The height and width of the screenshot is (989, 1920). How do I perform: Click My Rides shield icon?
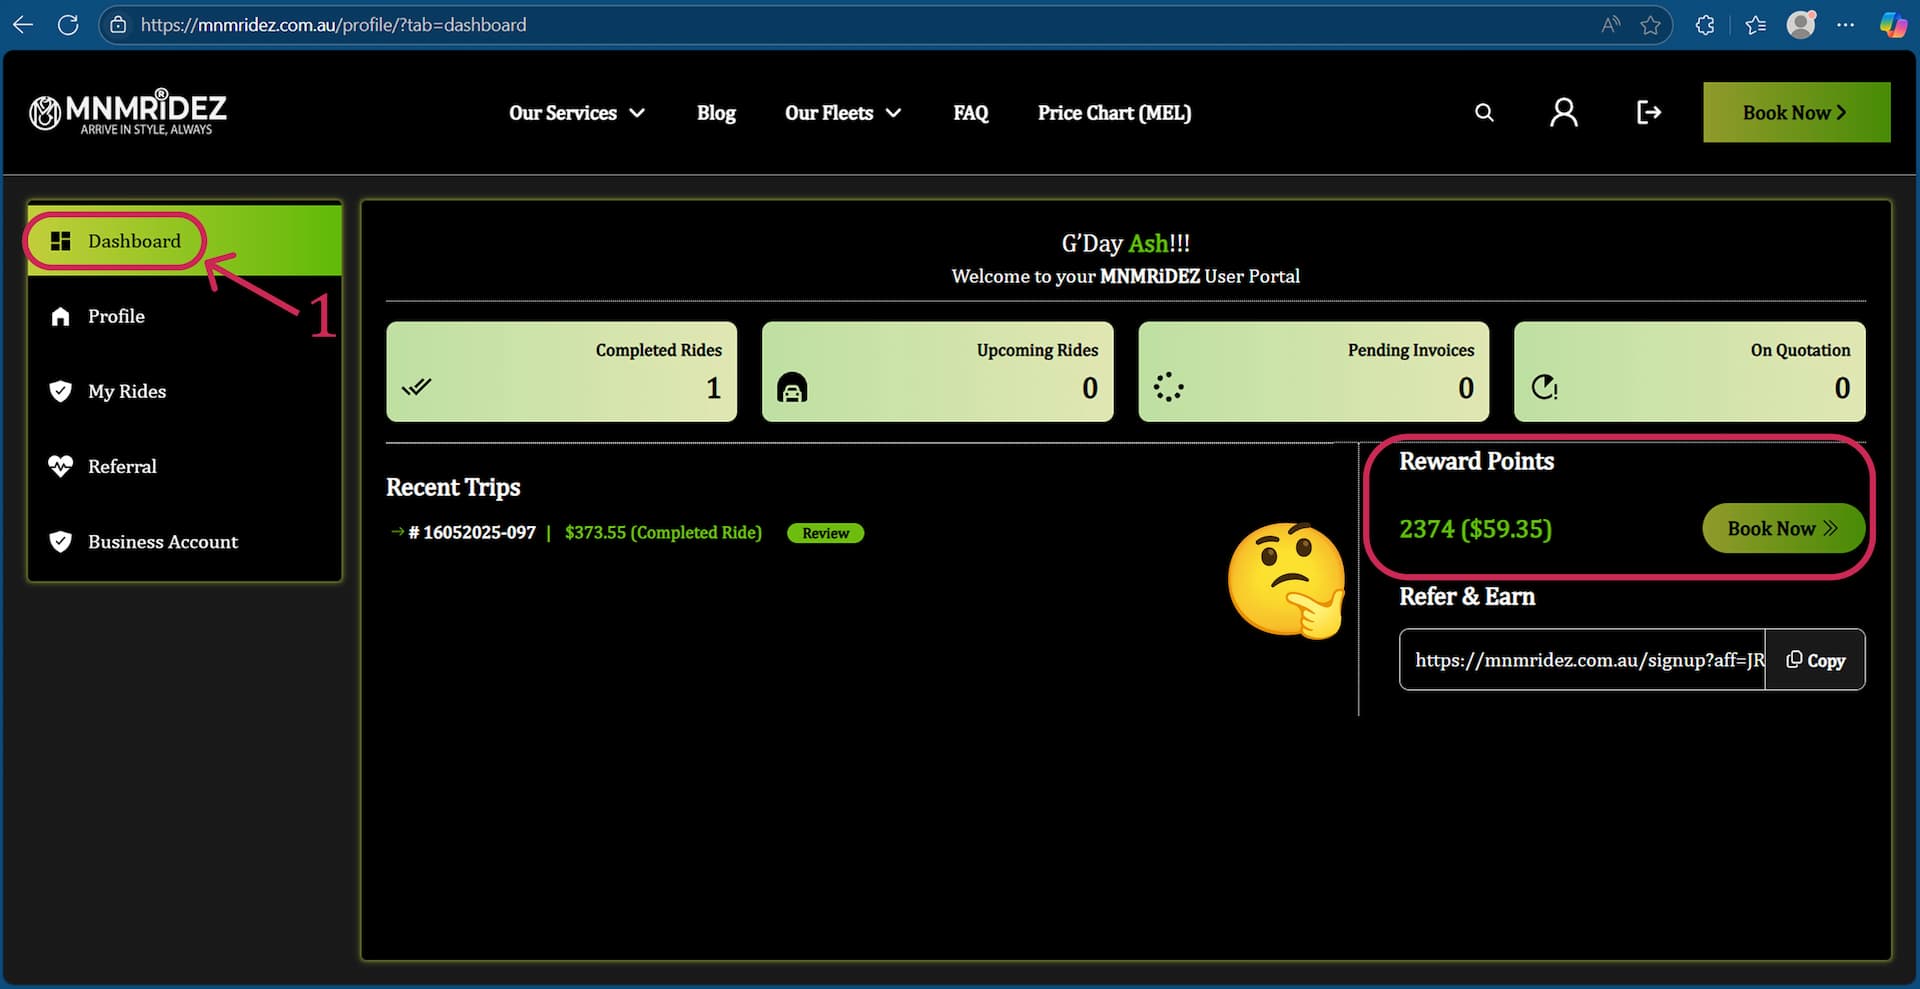[61, 391]
